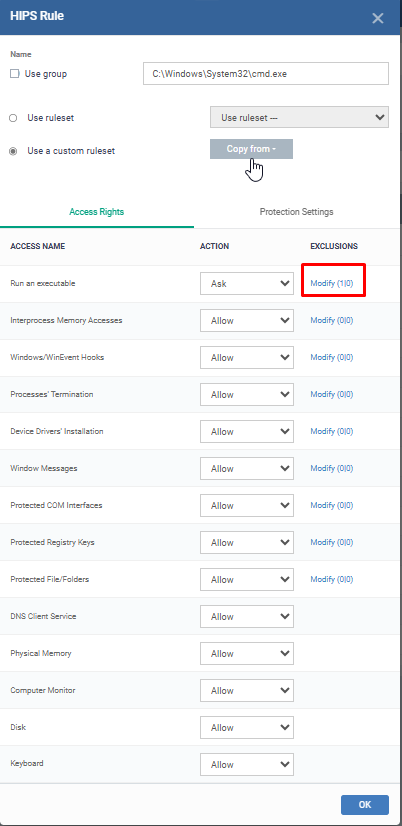The image size is (402, 826).
Task: Expand the DNS Client Service dropdown
Action: (247, 616)
